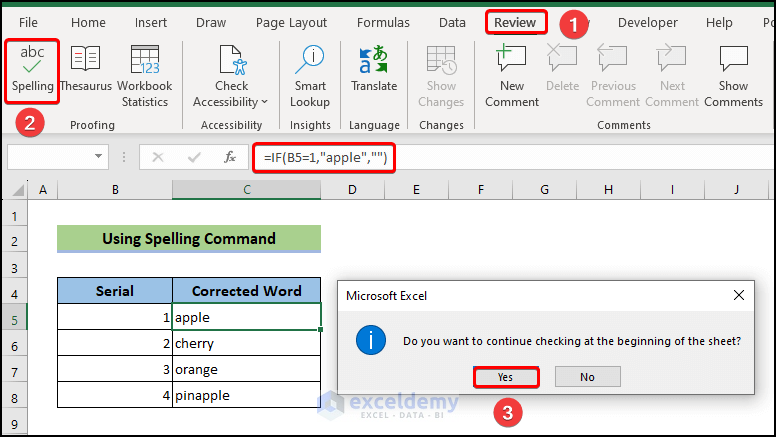Open Workbook Statistics

pos(145,76)
